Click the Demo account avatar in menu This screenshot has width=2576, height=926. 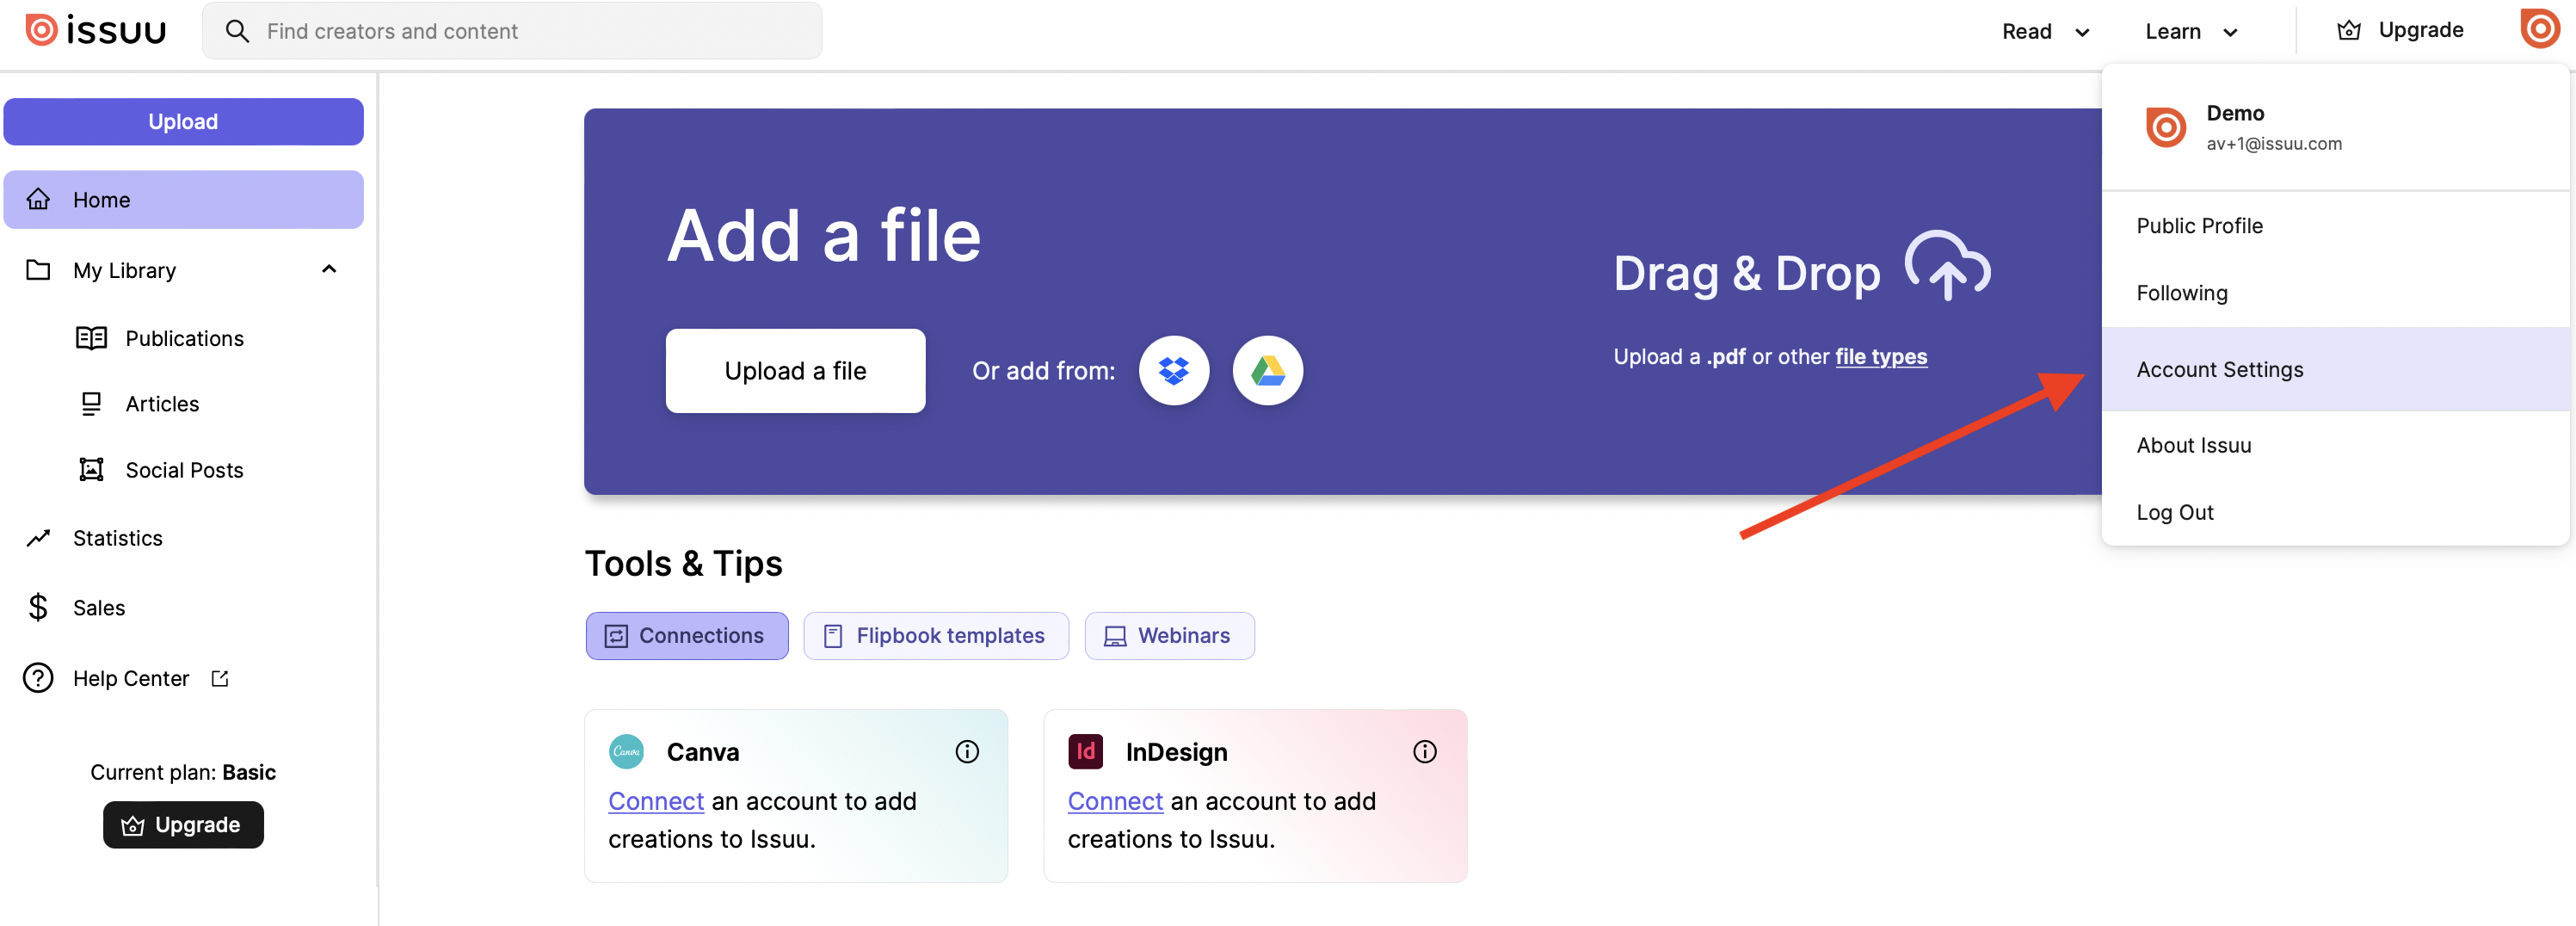(2166, 127)
